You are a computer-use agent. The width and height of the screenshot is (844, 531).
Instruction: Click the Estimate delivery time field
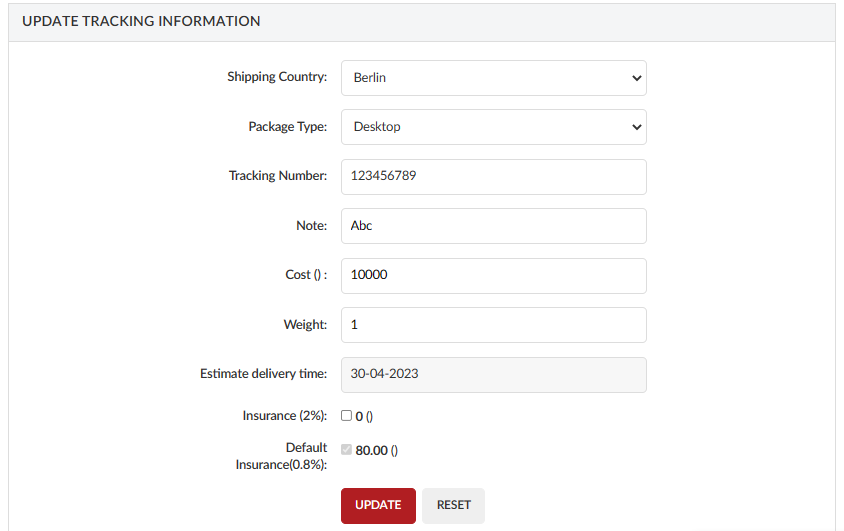coord(494,374)
